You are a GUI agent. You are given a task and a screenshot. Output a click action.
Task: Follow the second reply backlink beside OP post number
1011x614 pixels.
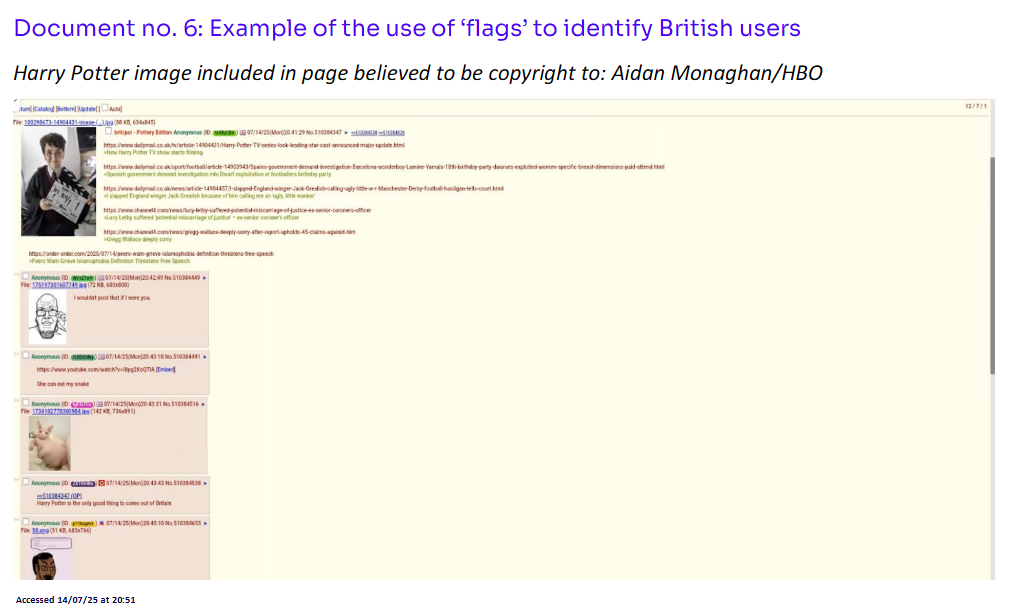click(x=391, y=133)
